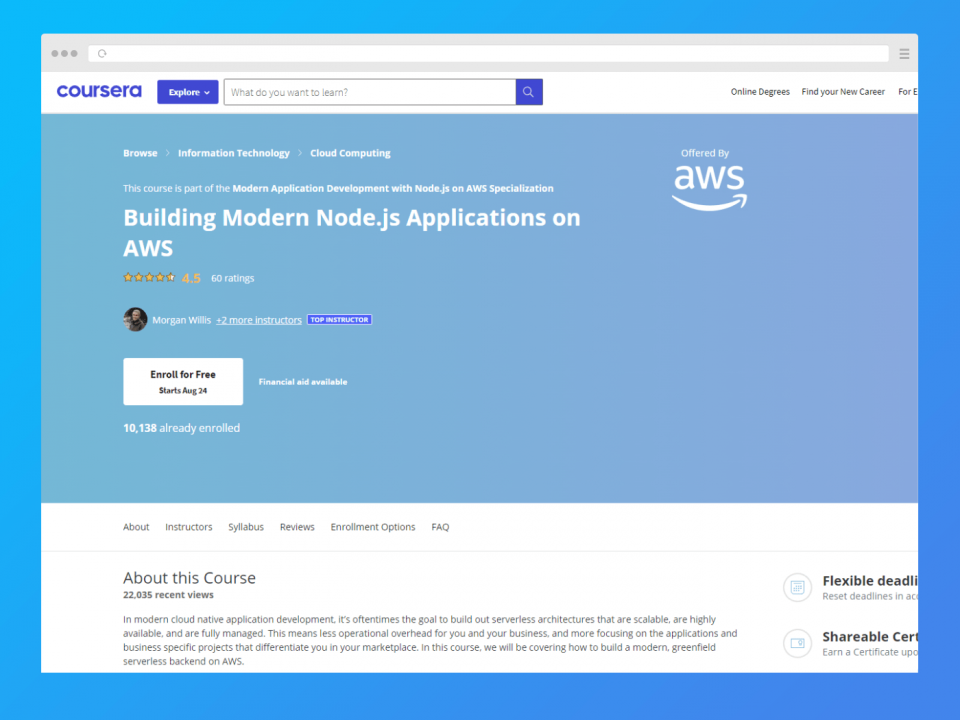Viewport: 960px width, 720px height.
Task: Click the AWS logo under Offered By
Action: click(x=709, y=187)
